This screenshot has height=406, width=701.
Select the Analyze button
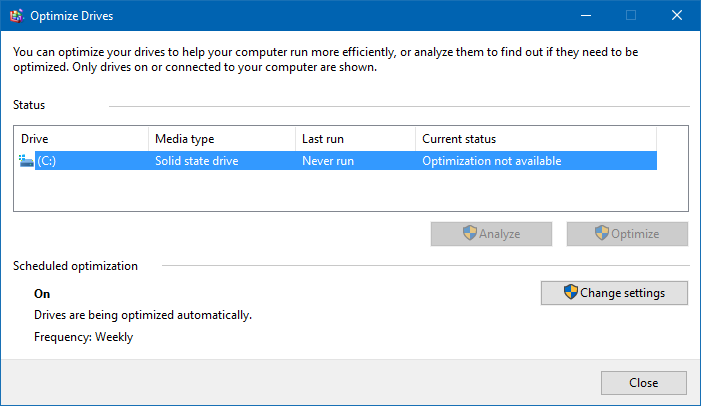tap(491, 234)
